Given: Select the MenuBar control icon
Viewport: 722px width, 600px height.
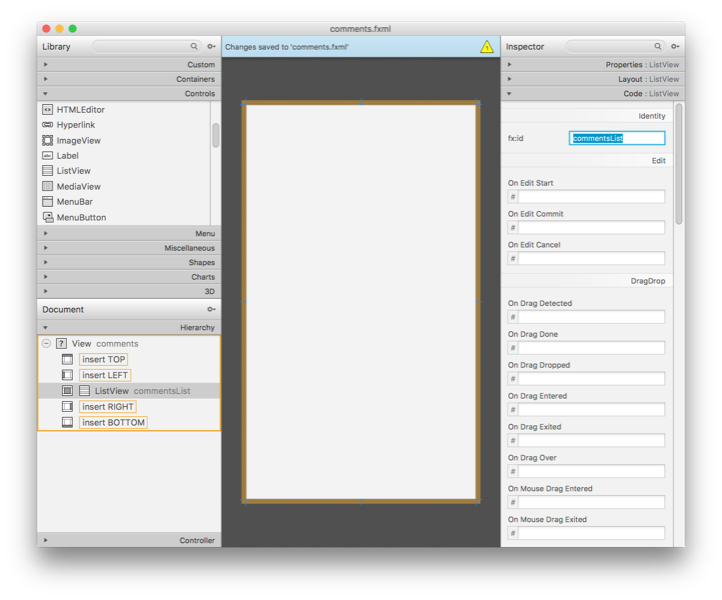Looking at the screenshot, I should [47, 202].
